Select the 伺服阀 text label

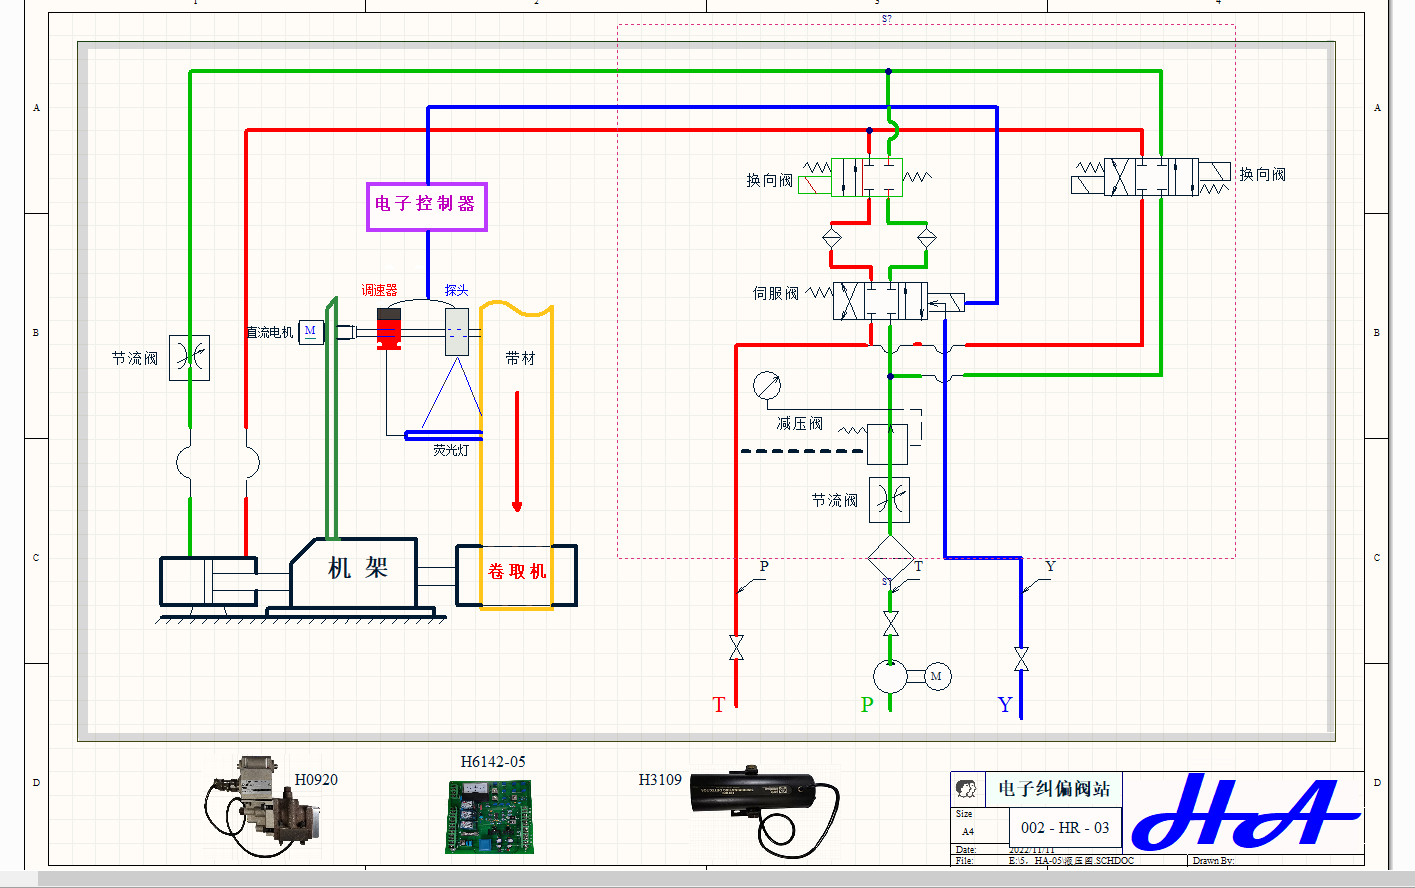point(776,293)
